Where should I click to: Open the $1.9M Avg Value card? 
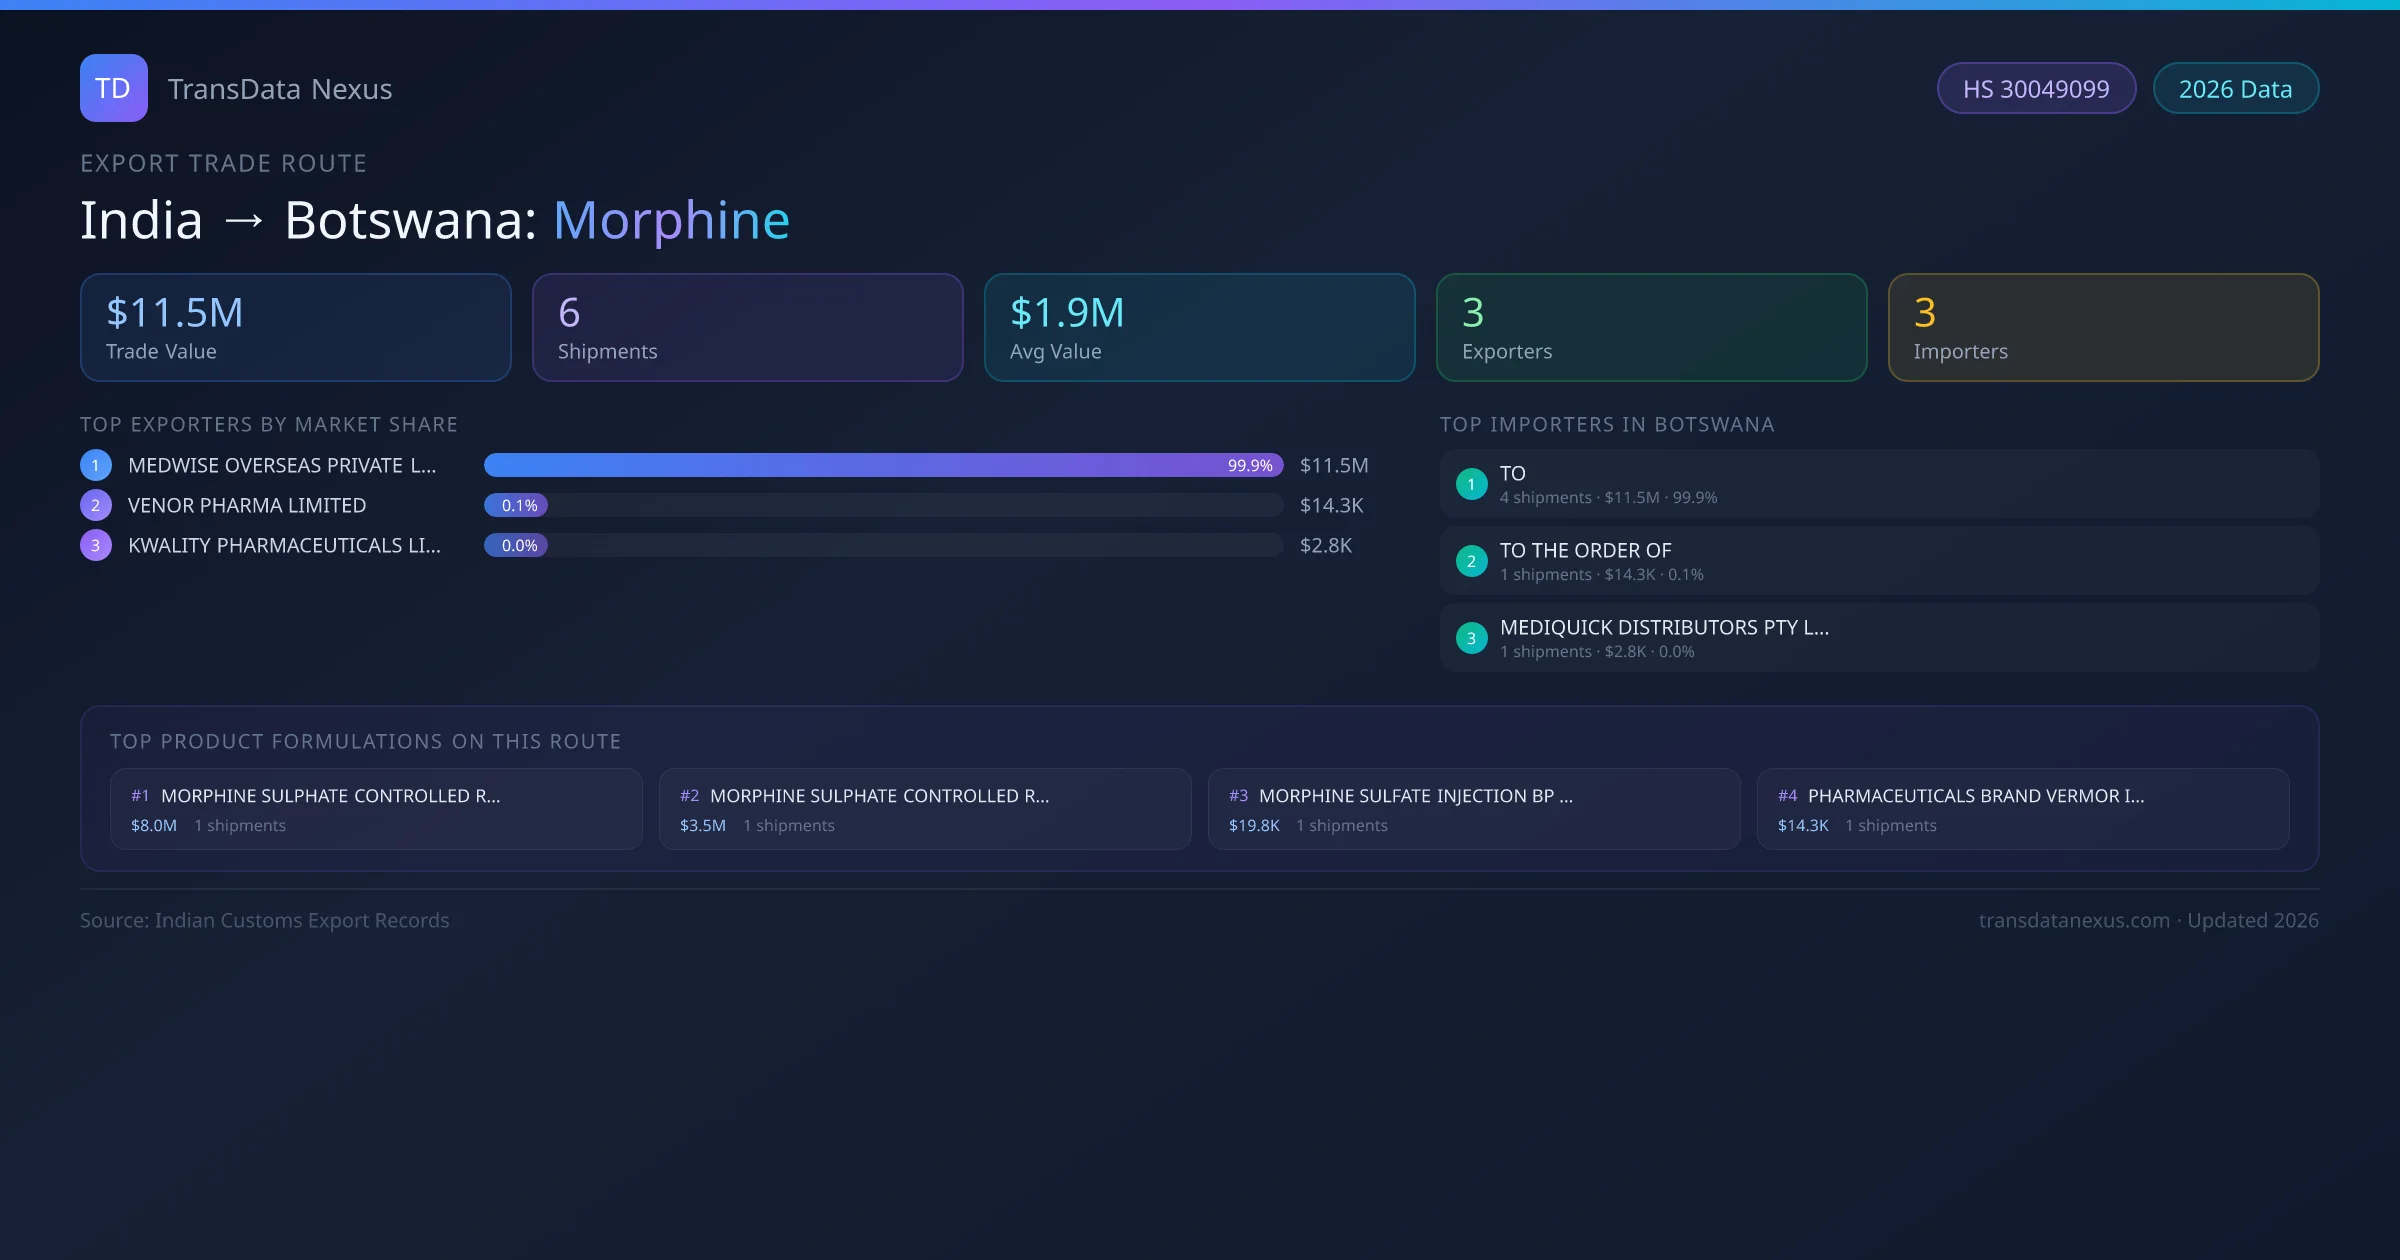[x=1199, y=328]
